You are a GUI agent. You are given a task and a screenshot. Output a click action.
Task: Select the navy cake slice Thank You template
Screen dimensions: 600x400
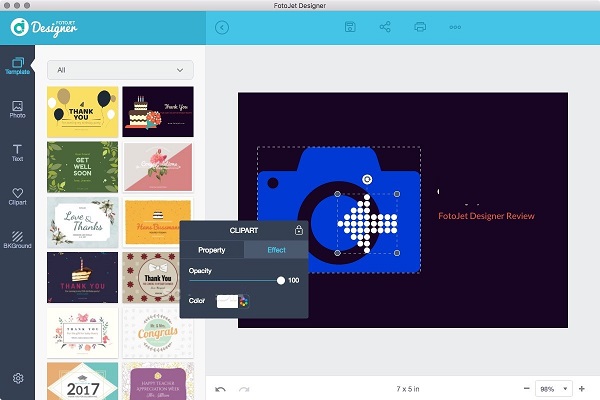pyautogui.click(x=83, y=278)
